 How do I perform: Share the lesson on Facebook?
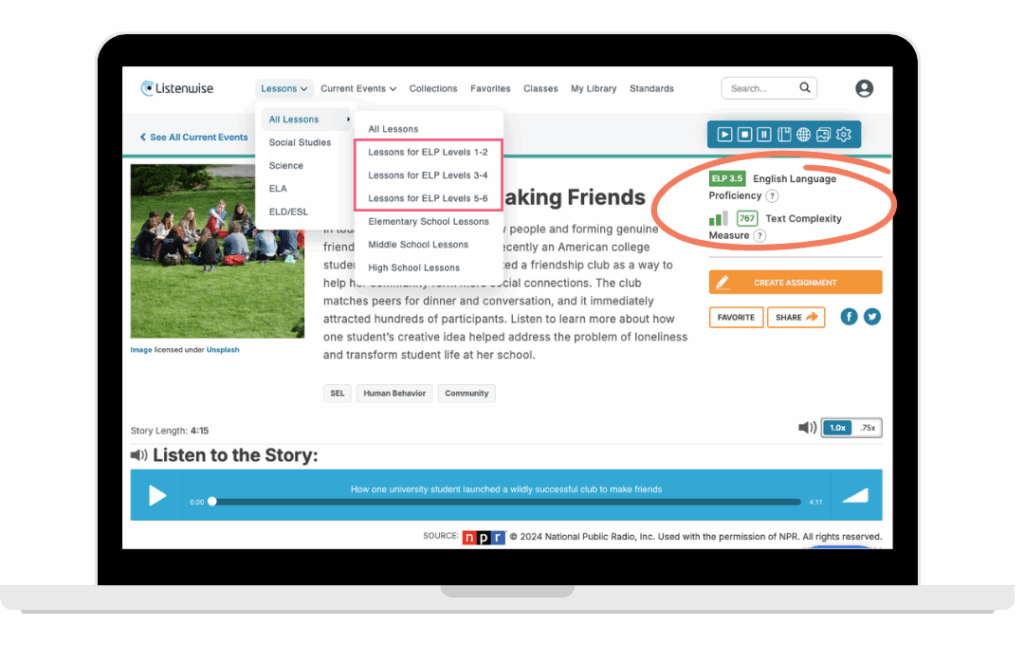(848, 316)
